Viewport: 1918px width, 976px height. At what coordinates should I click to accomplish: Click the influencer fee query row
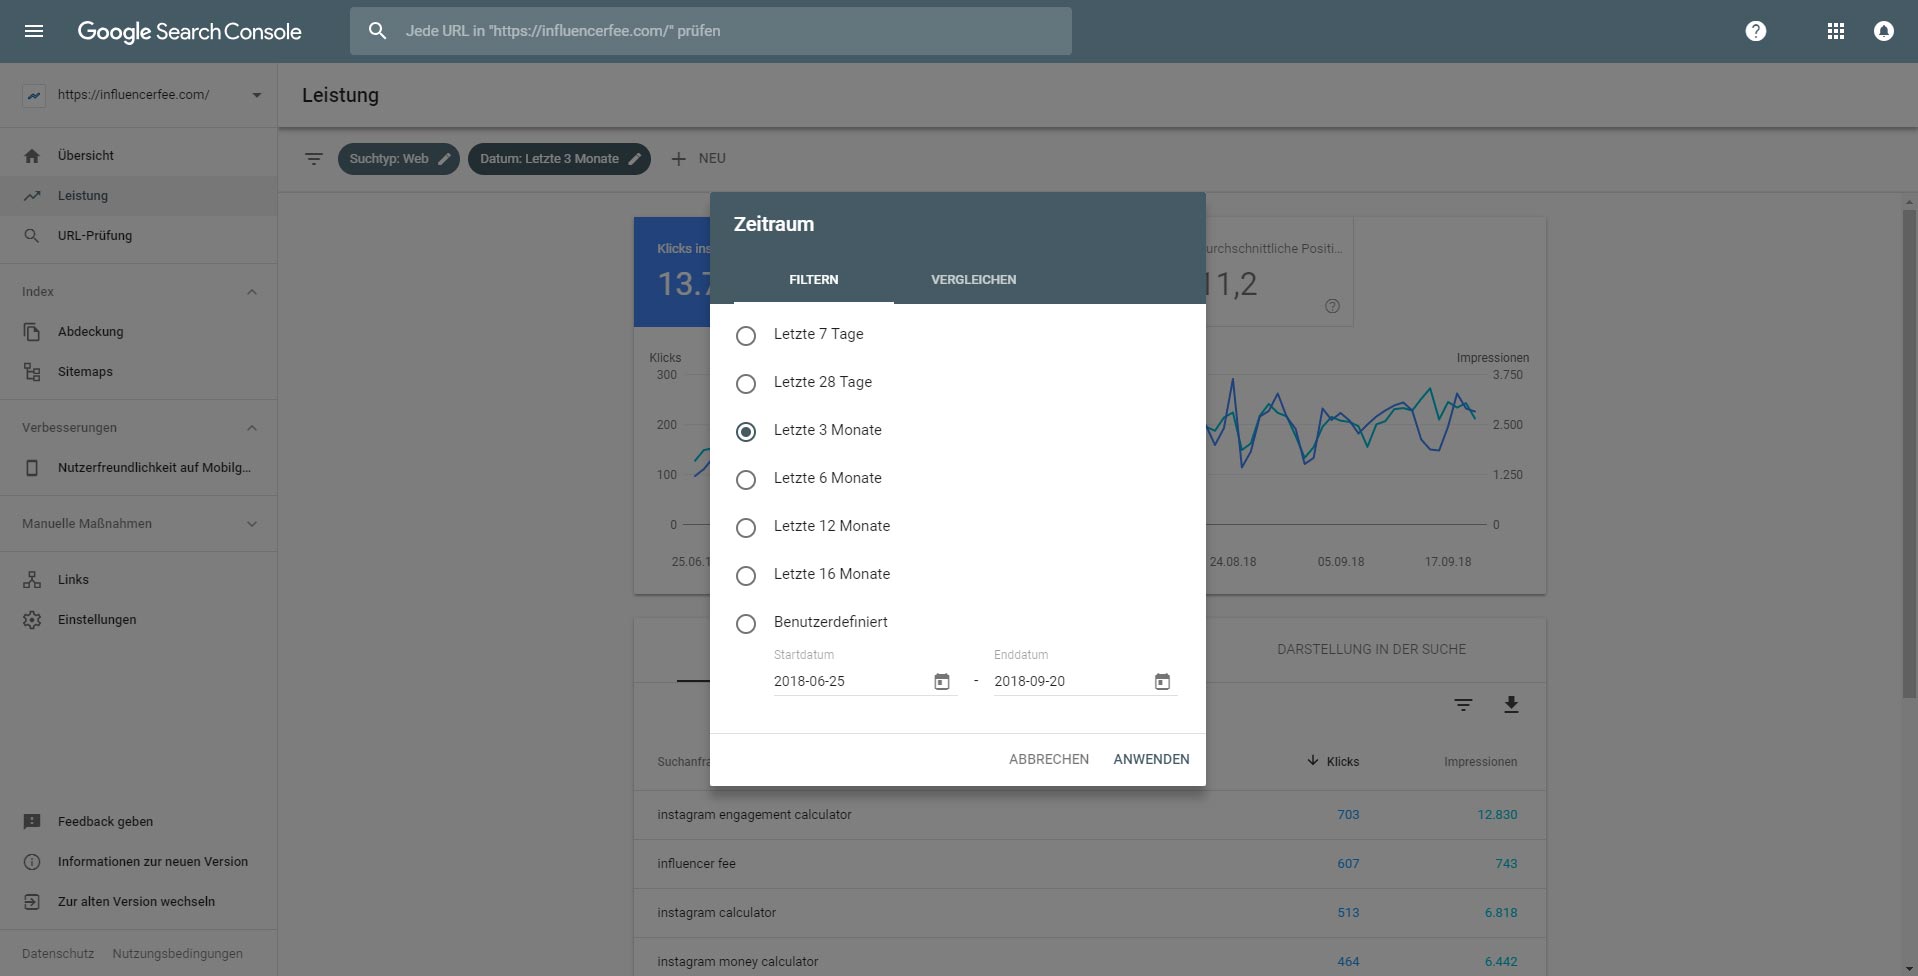(x=1090, y=864)
